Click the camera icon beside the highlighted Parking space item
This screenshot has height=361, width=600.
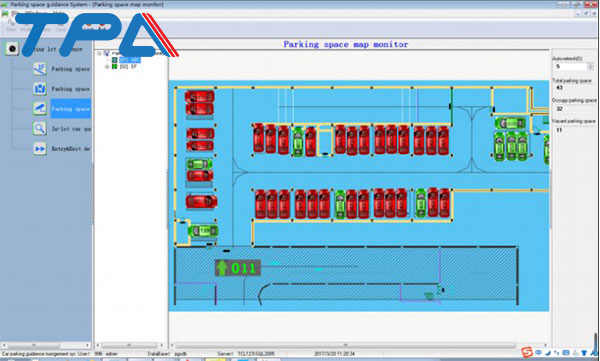[40, 109]
